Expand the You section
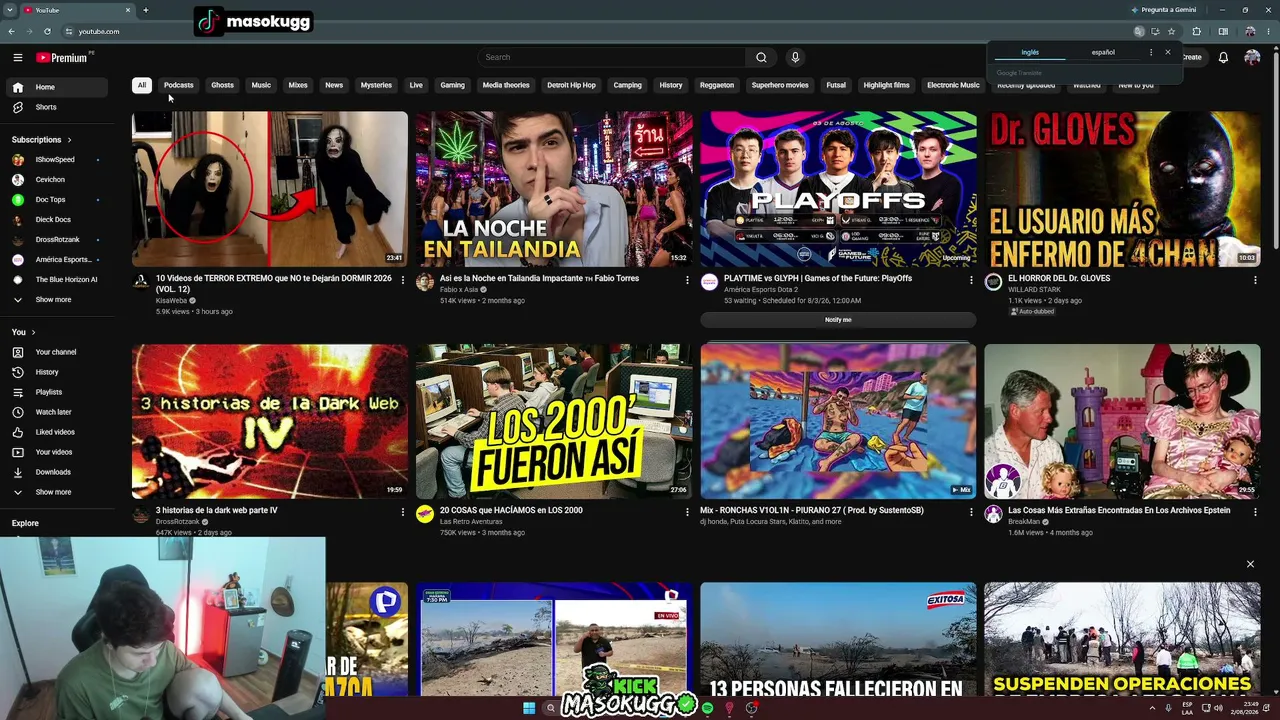The image size is (1280, 720). coord(23,332)
